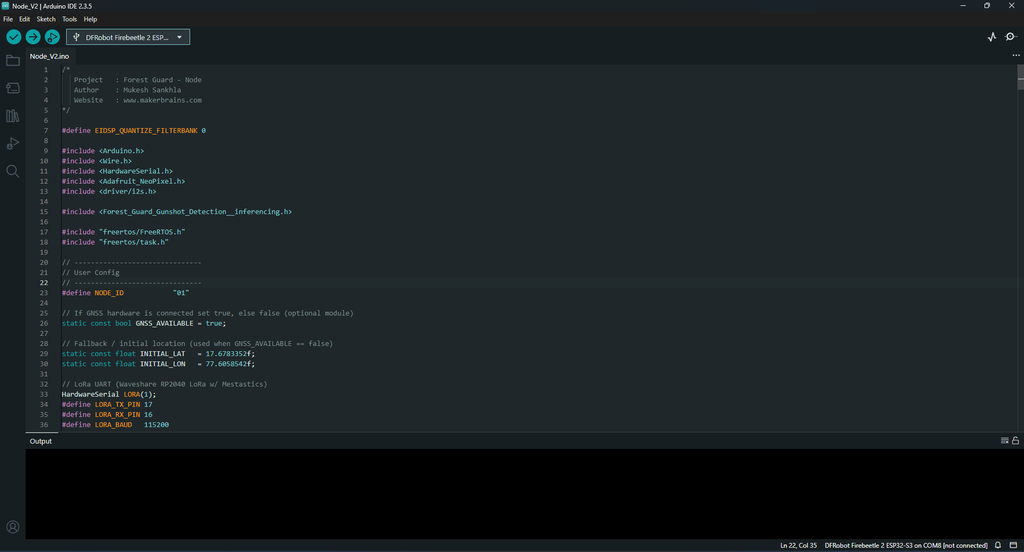Image resolution: width=1024 pixels, height=552 pixels.
Task: Click the NODE_ID define on line 23
Action: click(125, 293)
